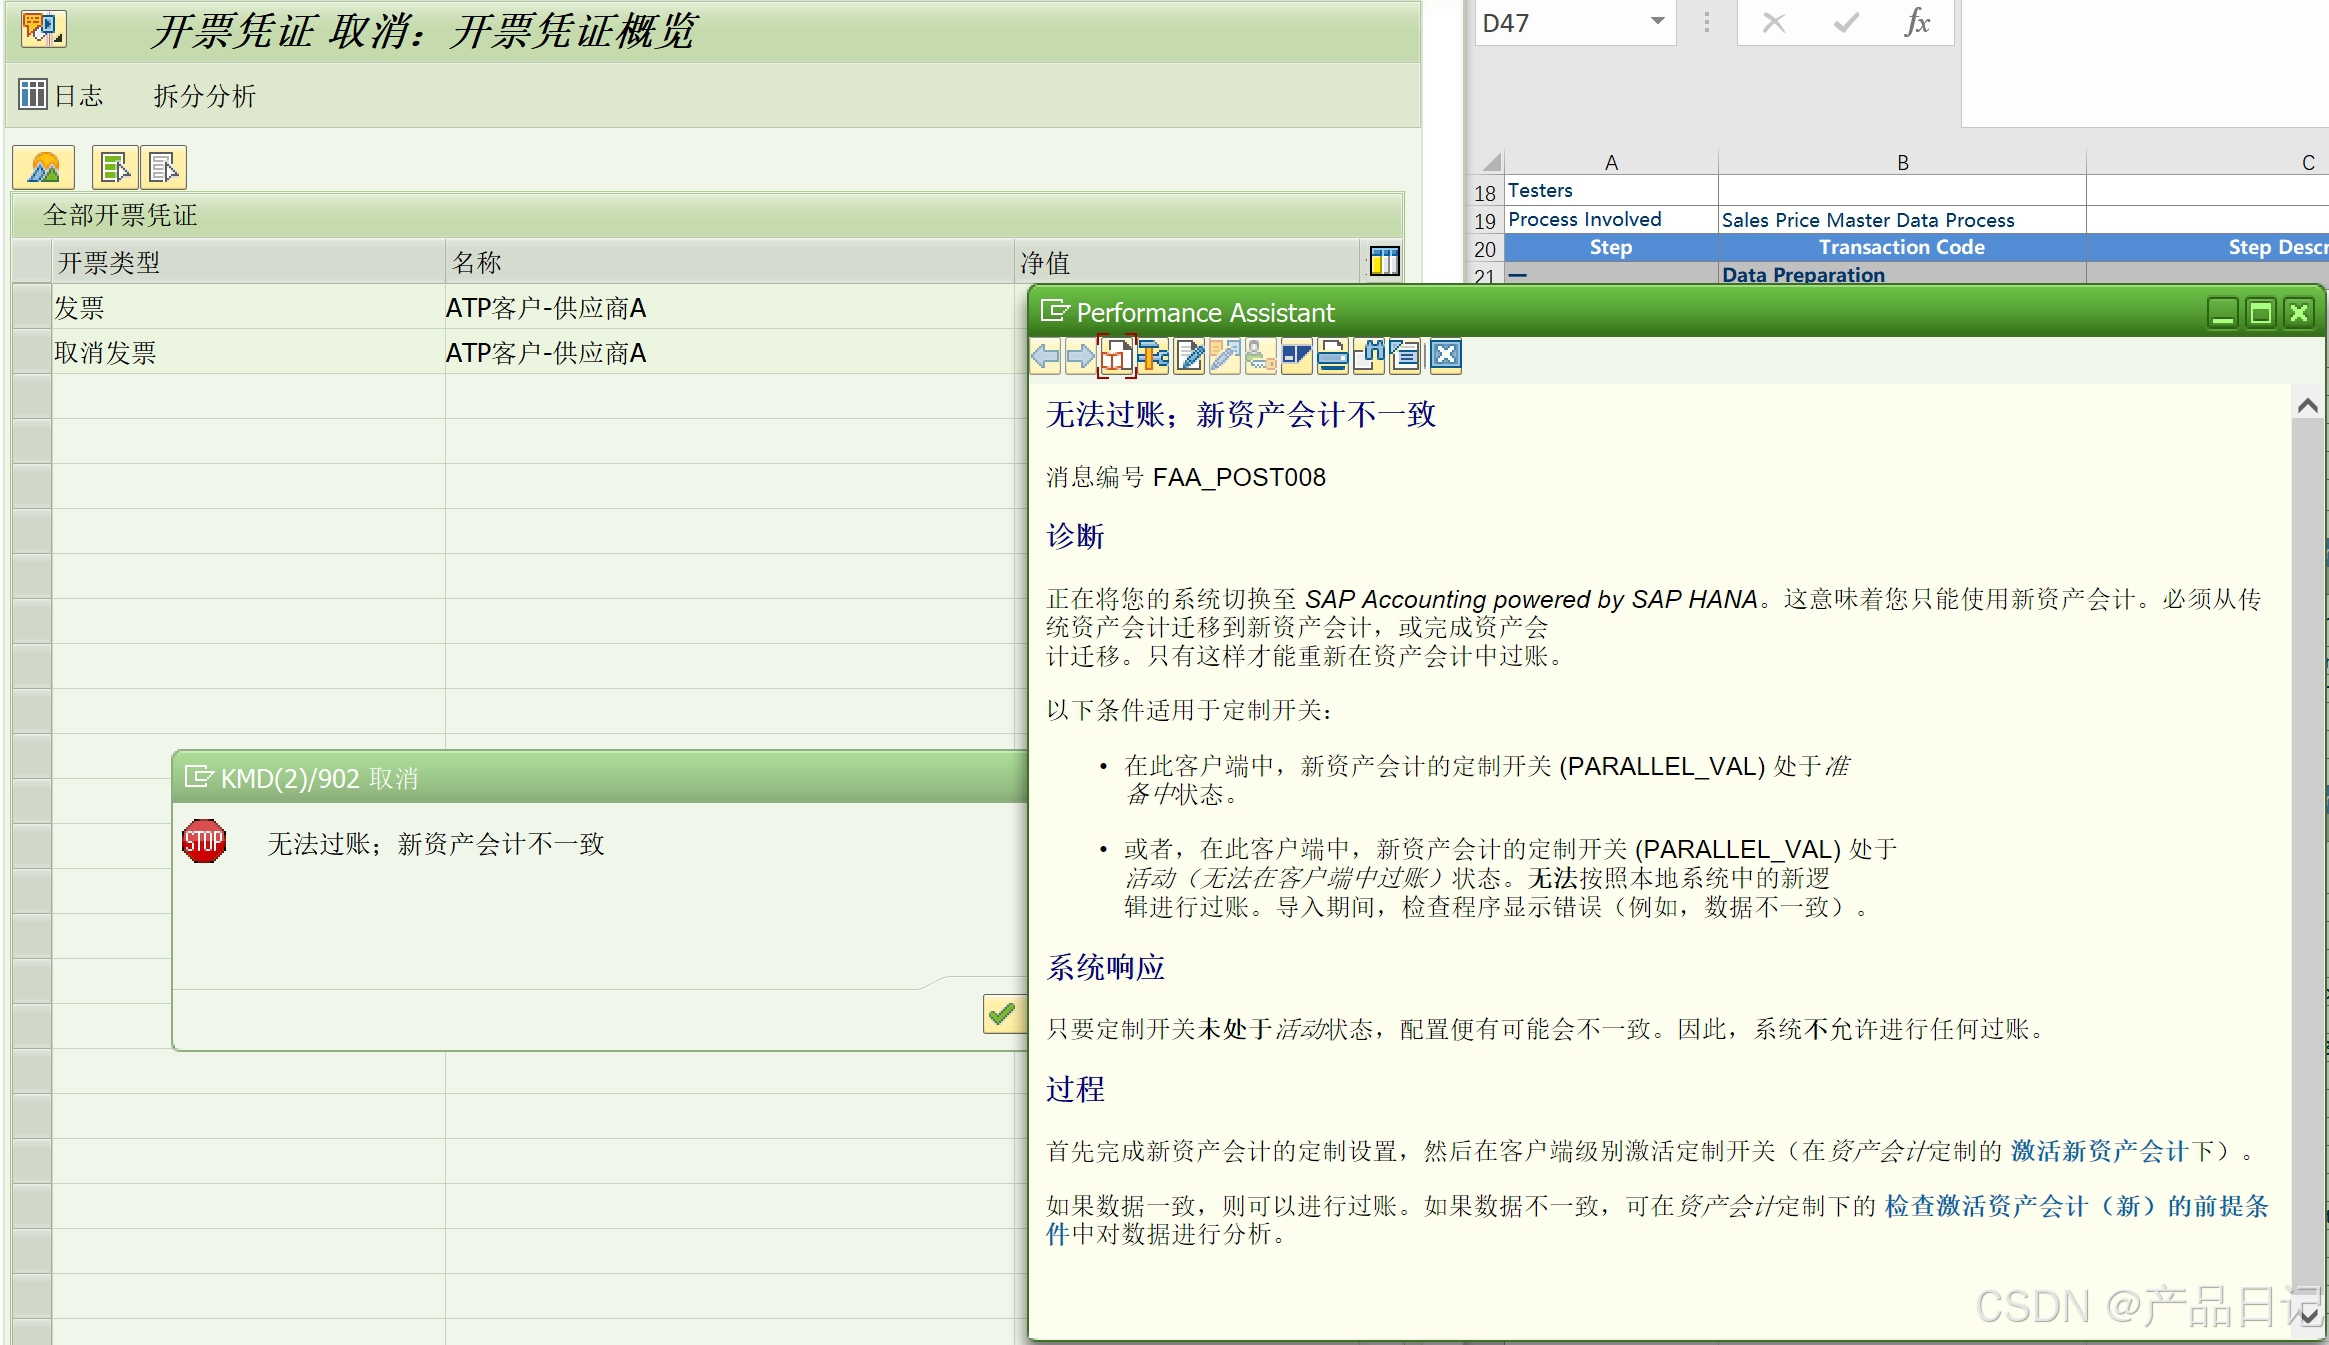The width and height of the screenshot is (2329, 1345).
Task: Click the Back arrow in Performance Assistant
Action: tap(1045, 356)
